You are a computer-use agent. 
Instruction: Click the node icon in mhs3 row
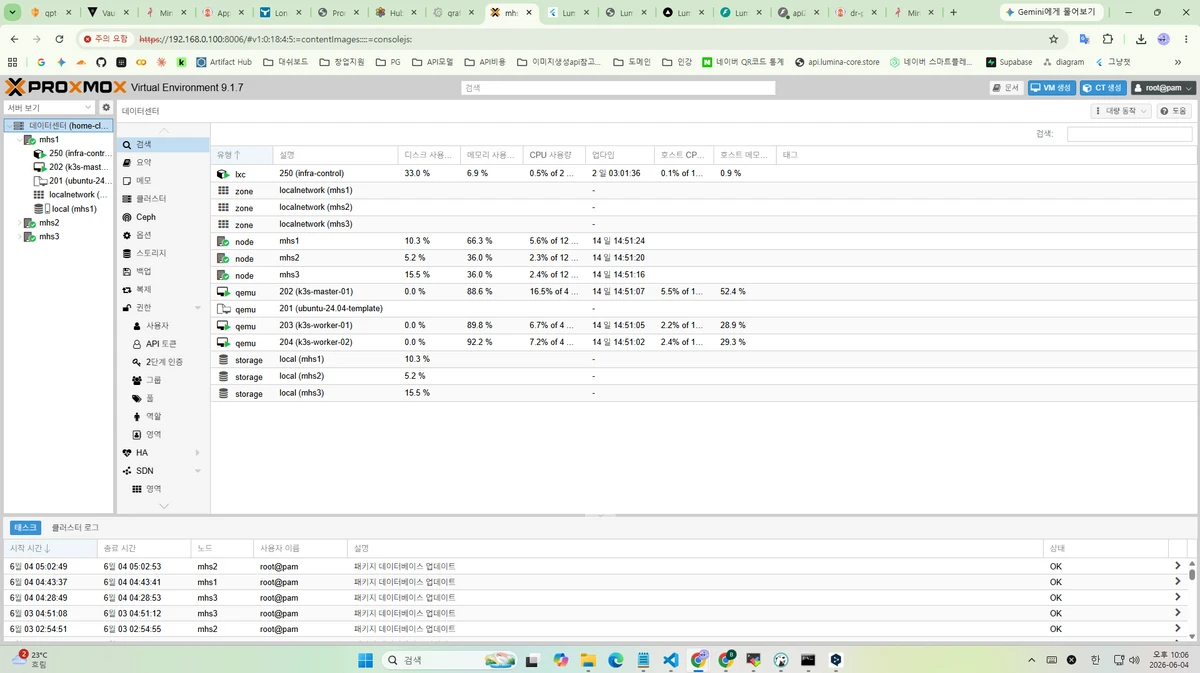(x=223, y=275)
